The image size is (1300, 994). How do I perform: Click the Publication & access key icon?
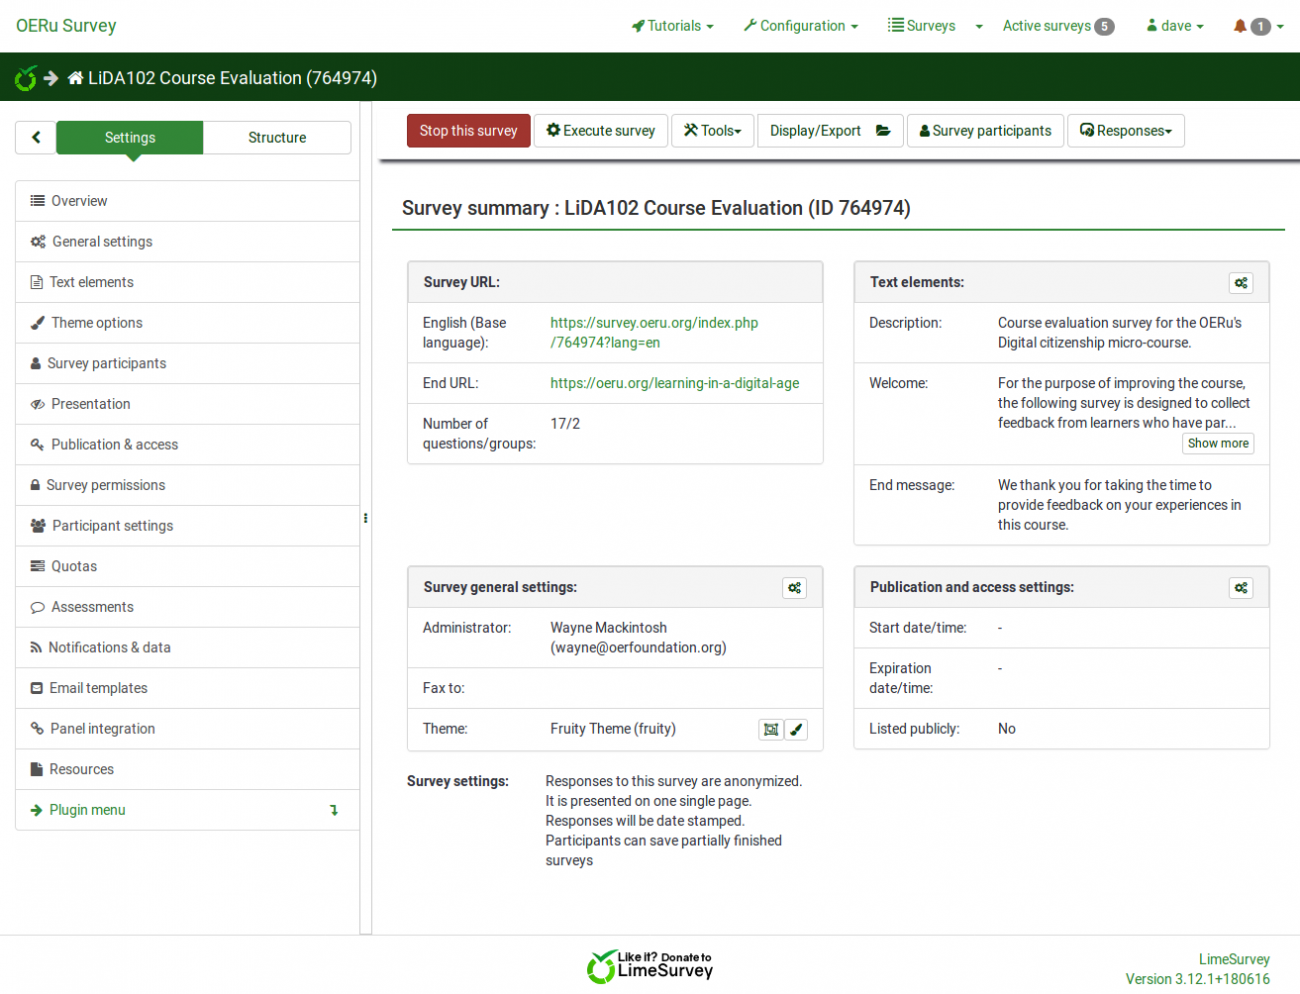(x=37, y=444)
